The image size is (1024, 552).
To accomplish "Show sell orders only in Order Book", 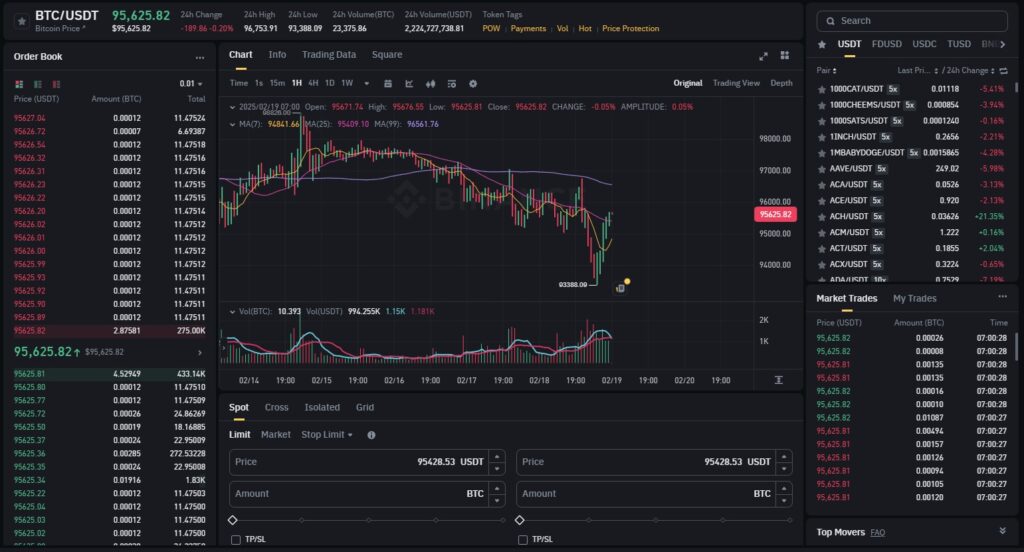I will tap(56, 84).
